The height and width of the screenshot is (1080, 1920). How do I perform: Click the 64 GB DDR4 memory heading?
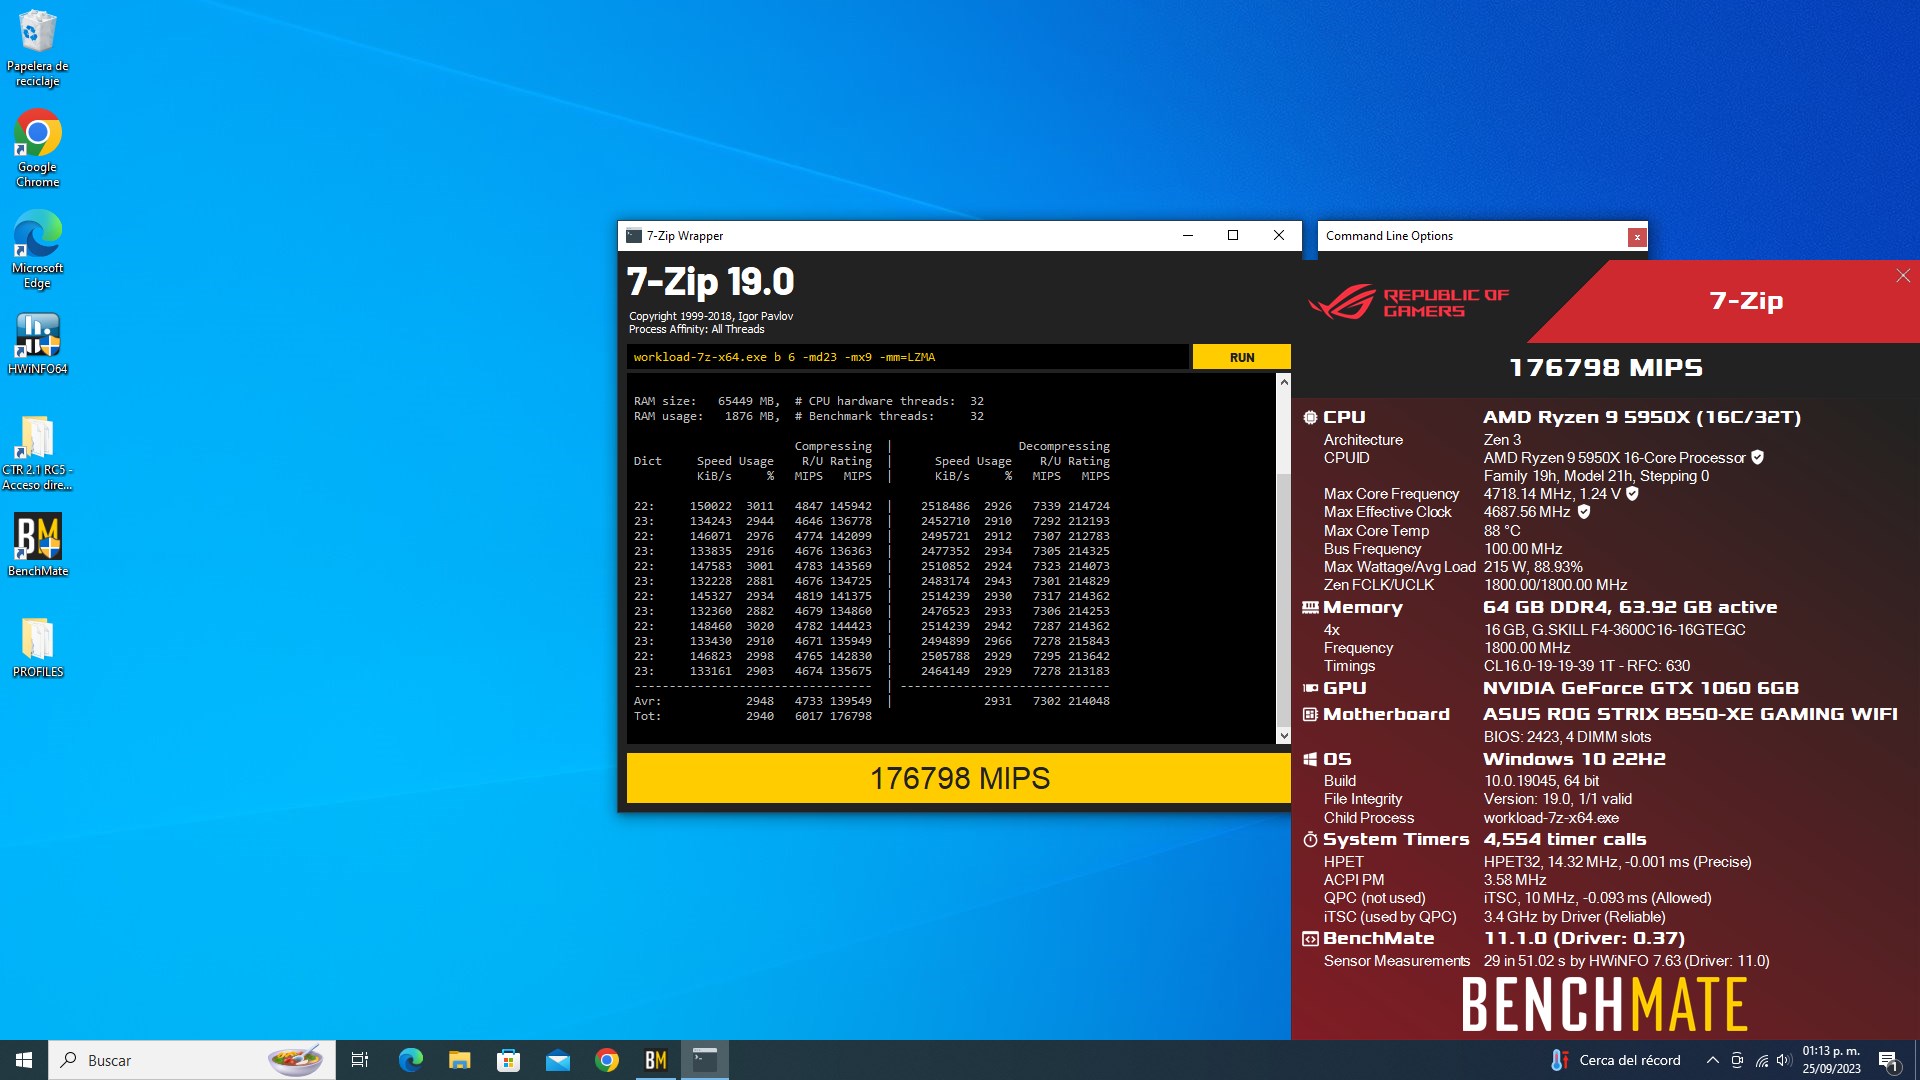pyautogui.click(x=1630, y=607)
